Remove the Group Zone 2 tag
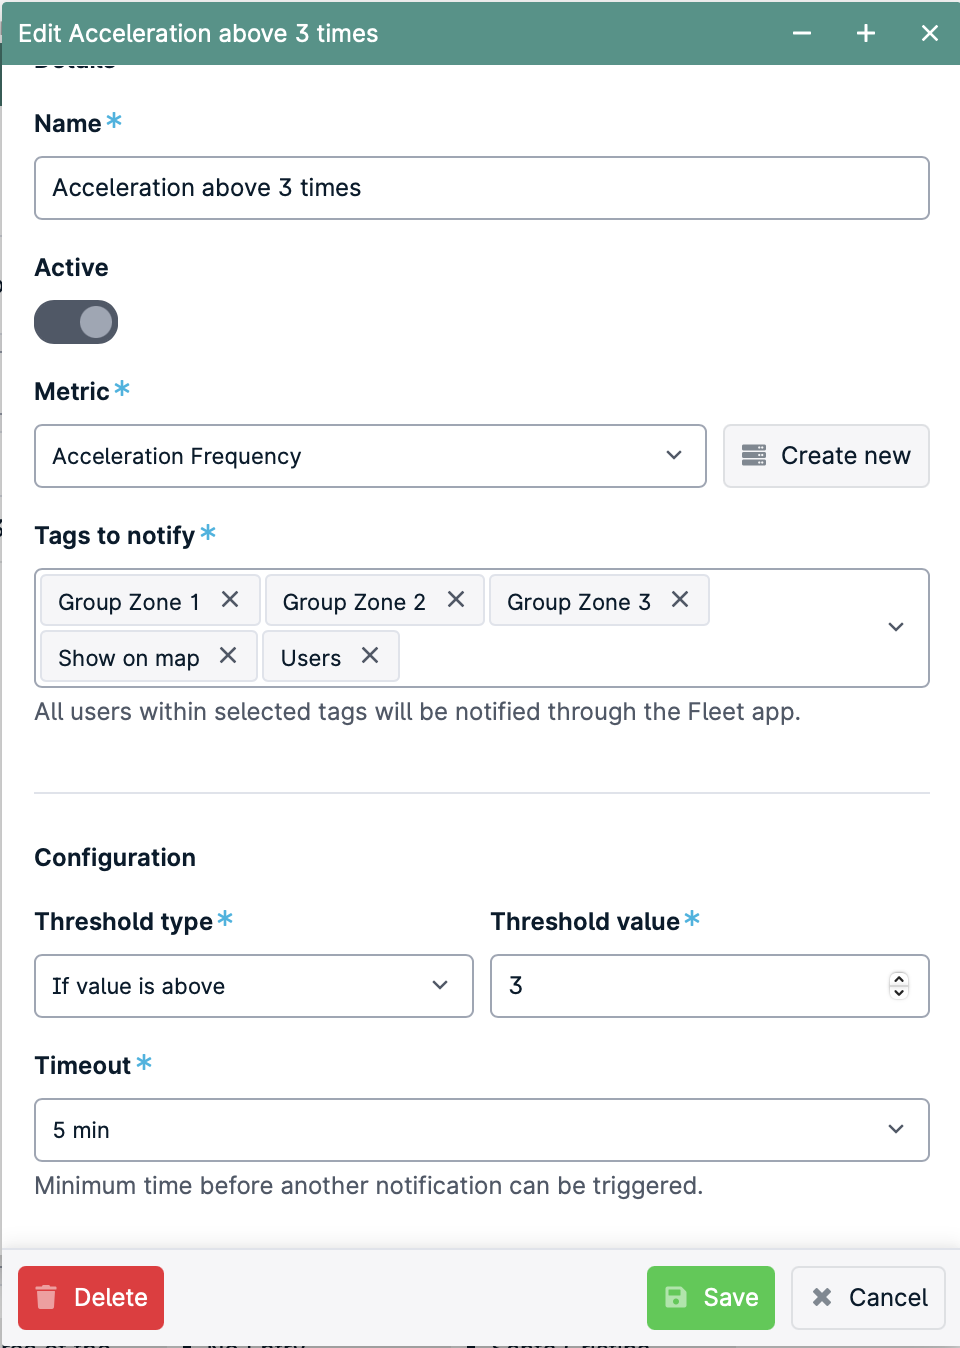960x1348 pixels. point(456,599)
